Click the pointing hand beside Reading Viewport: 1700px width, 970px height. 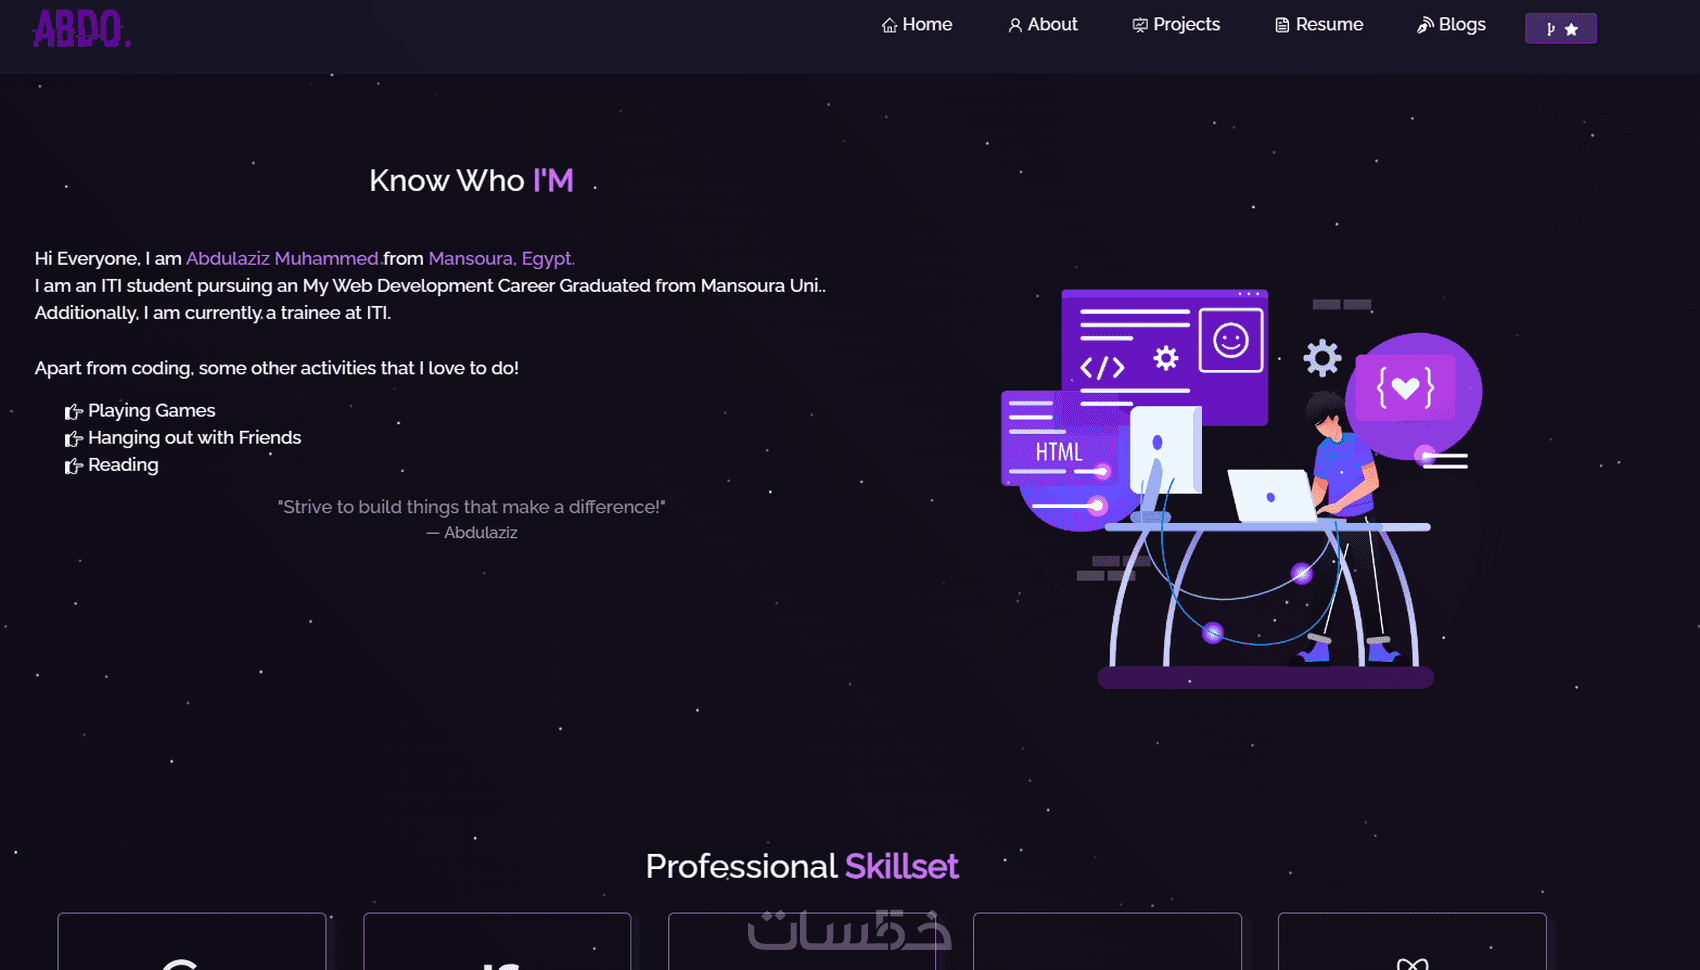coord(74,466)
